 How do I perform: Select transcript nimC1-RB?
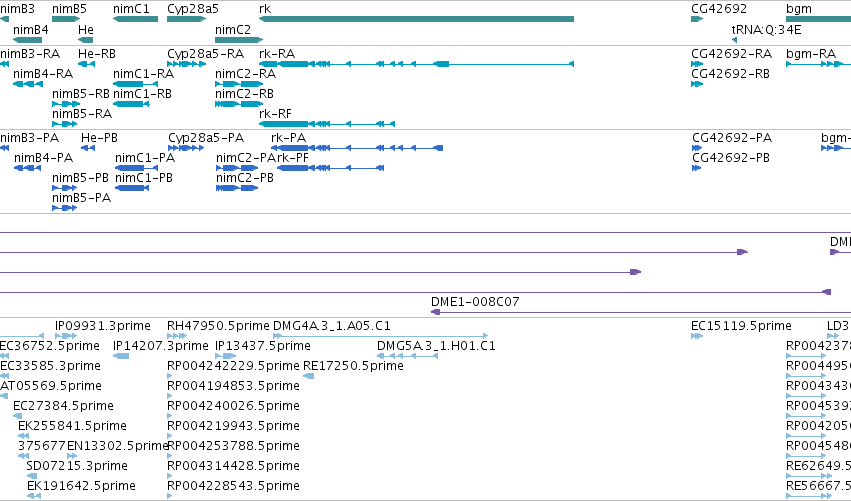142,94
